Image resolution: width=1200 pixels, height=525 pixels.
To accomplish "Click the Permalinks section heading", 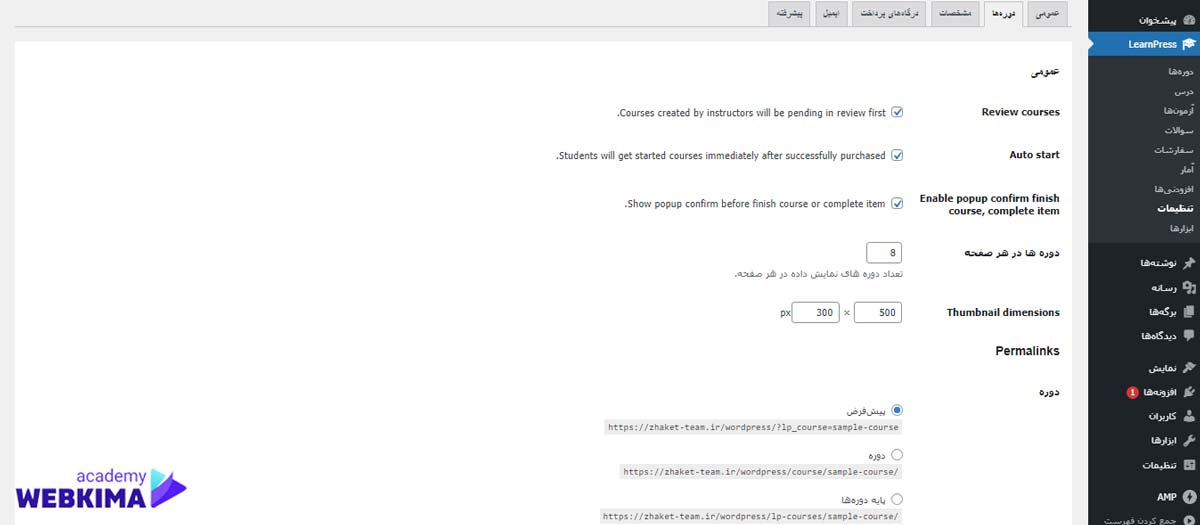I will 1027,351.
